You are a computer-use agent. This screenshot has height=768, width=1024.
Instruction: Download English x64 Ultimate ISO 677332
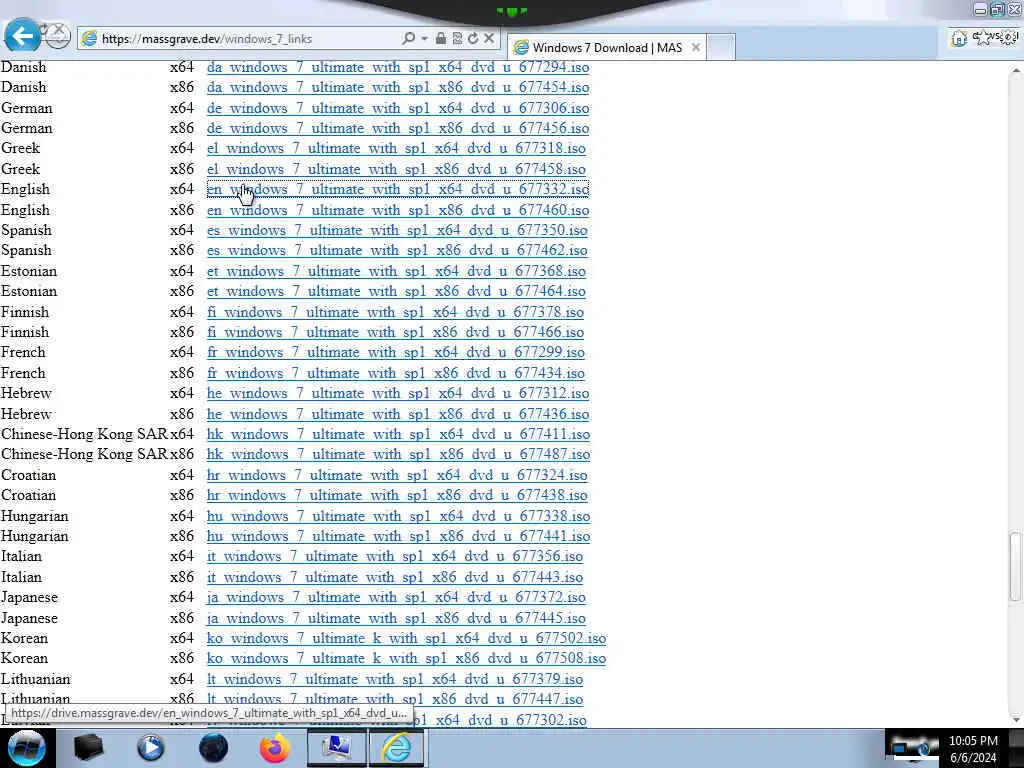398,189
